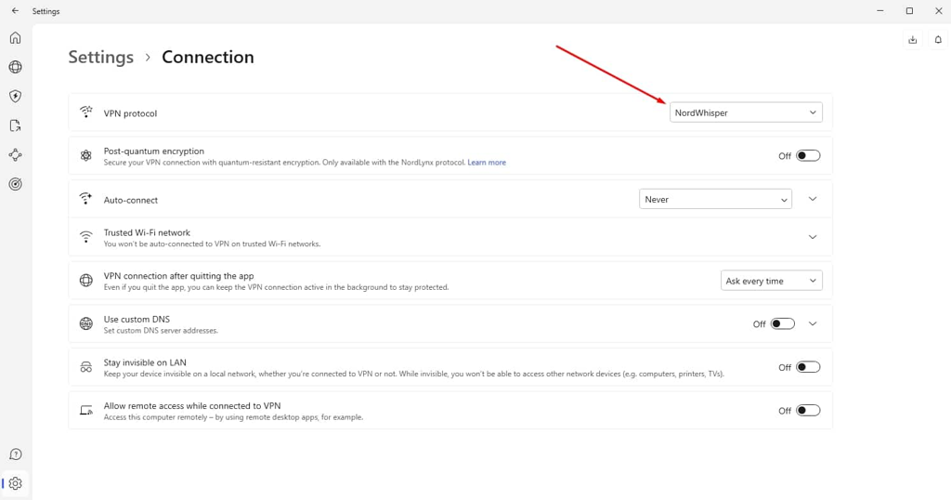The image size is (951, 500).
Task: Toggle Allow remote access while connected
Action: (x=807, y=410)
